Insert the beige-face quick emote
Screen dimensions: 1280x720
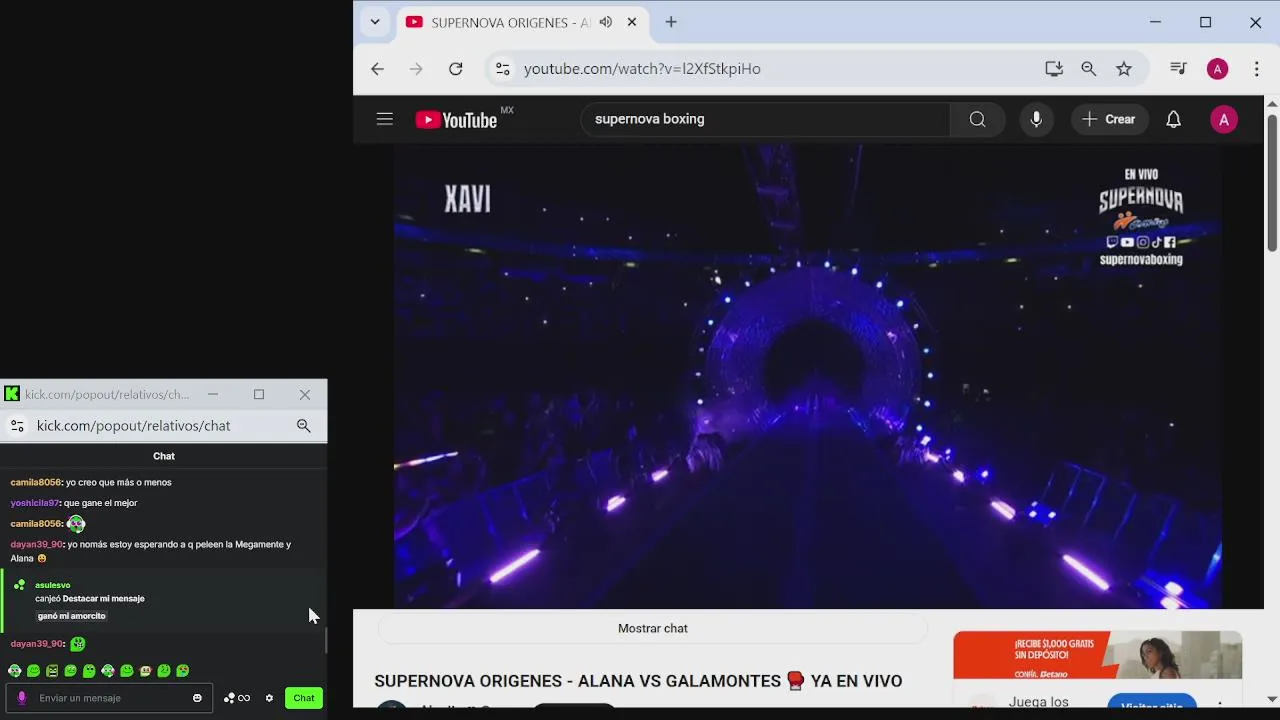(146, 671)
